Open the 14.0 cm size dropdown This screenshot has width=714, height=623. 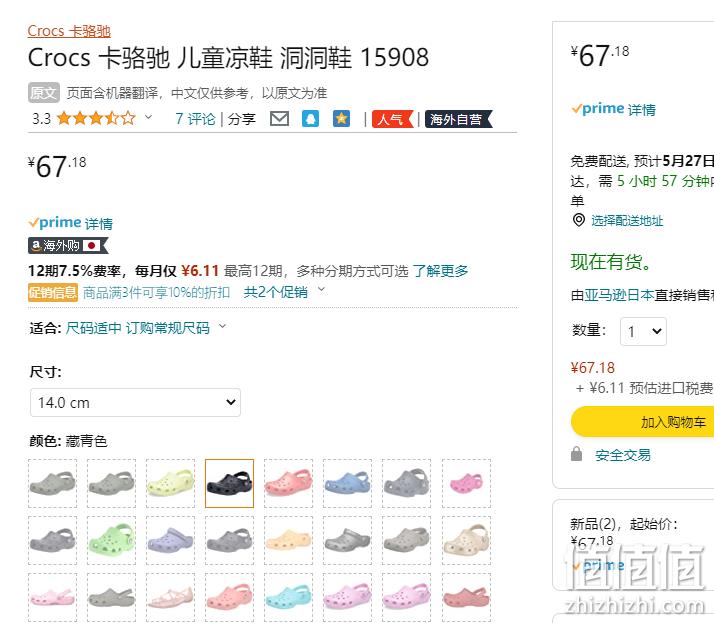coord(135,403)
